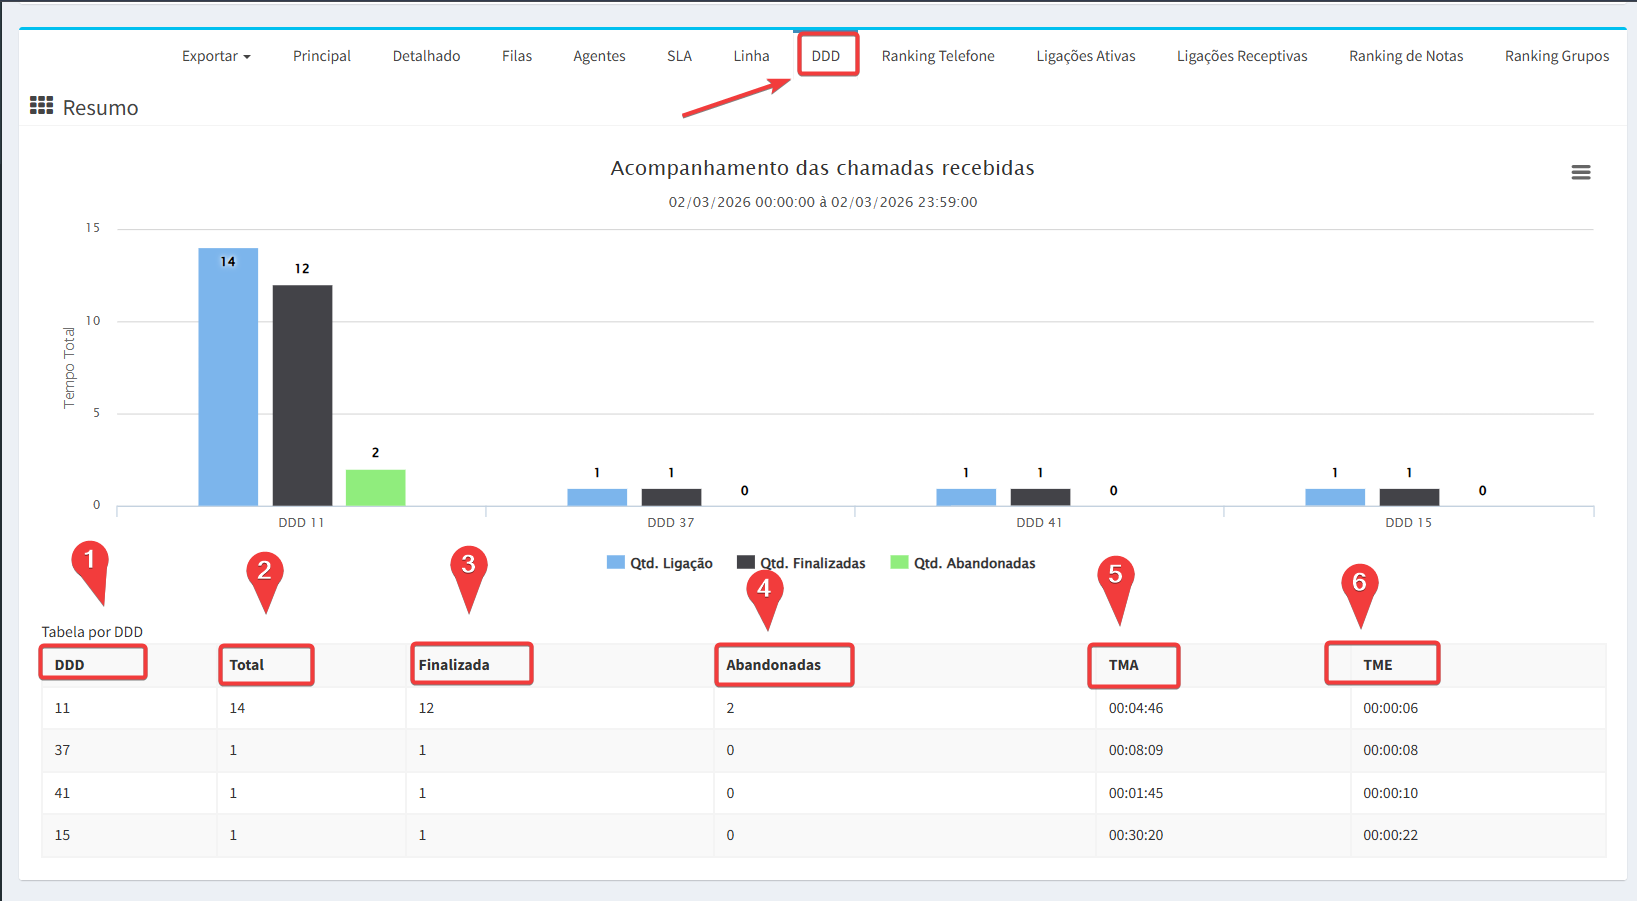Click the Resumo grid icon
The width and height of the screenshot is (1637, 901).
tap(41, 106)
